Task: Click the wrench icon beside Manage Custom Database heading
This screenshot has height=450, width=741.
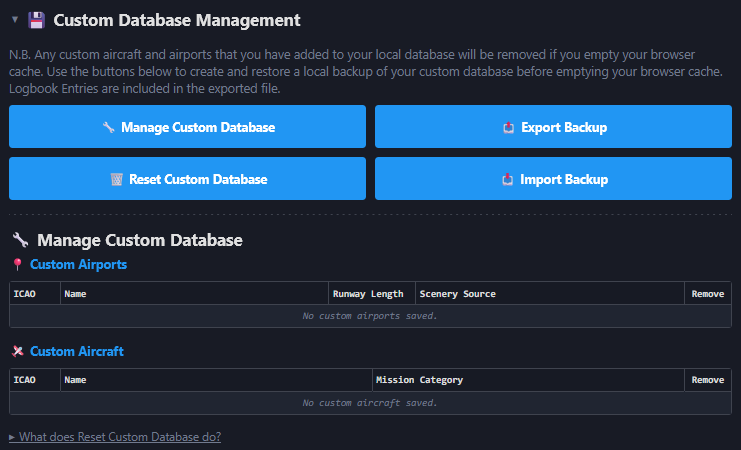Action: point(20,240)
